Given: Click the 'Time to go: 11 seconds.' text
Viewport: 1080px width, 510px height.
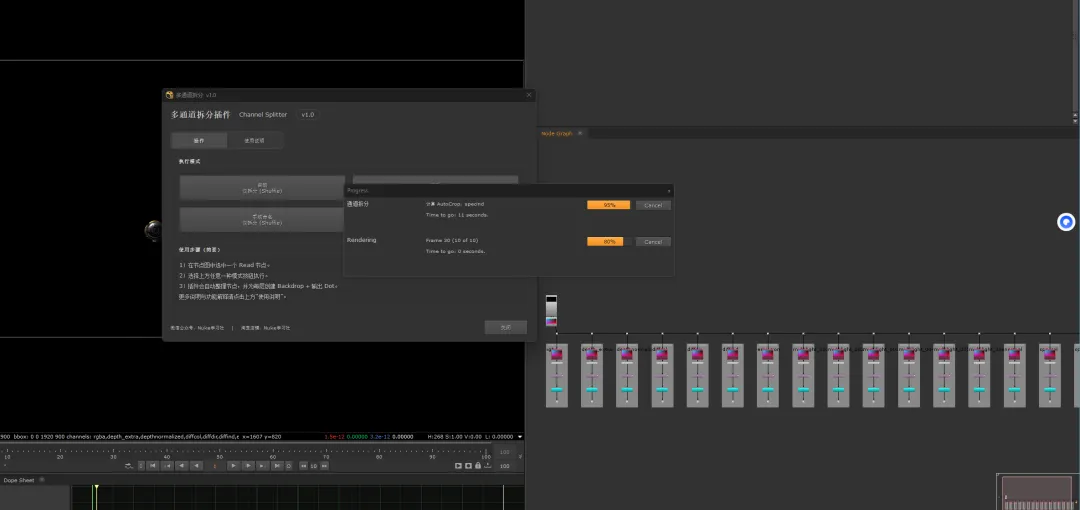Looking at the screenshot, I should [457, 215].
